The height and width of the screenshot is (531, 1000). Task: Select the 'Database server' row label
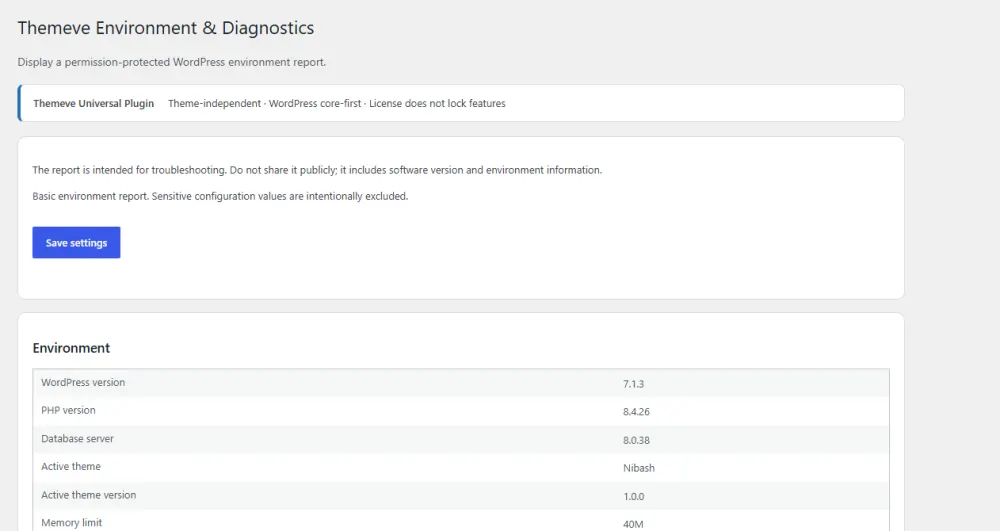(77, 439)
